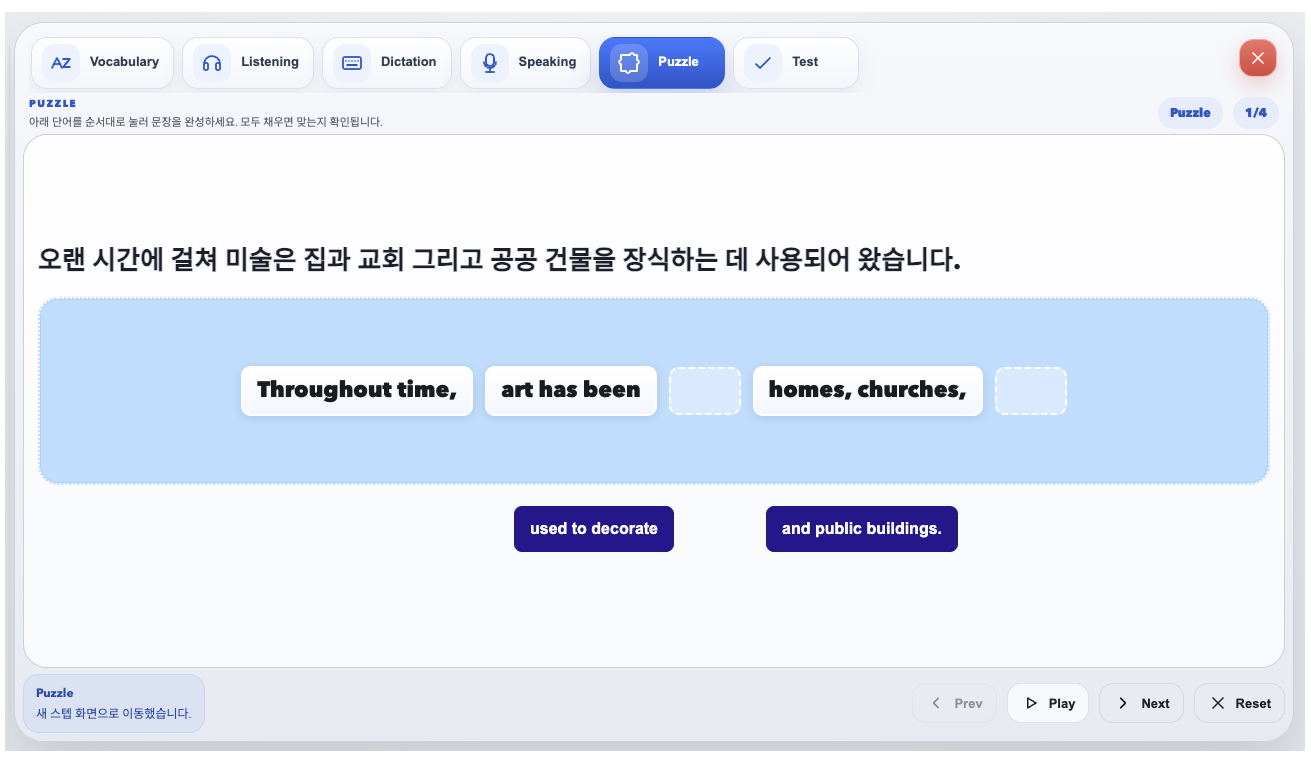Click the play triangle icon
This screenshot has width=1311, height=763.
1032,703
